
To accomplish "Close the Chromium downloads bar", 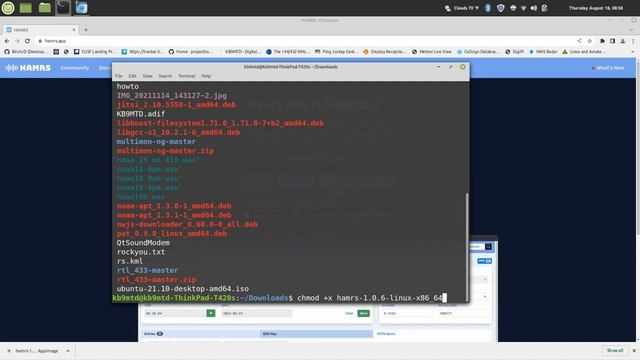I will pos(634,351).
